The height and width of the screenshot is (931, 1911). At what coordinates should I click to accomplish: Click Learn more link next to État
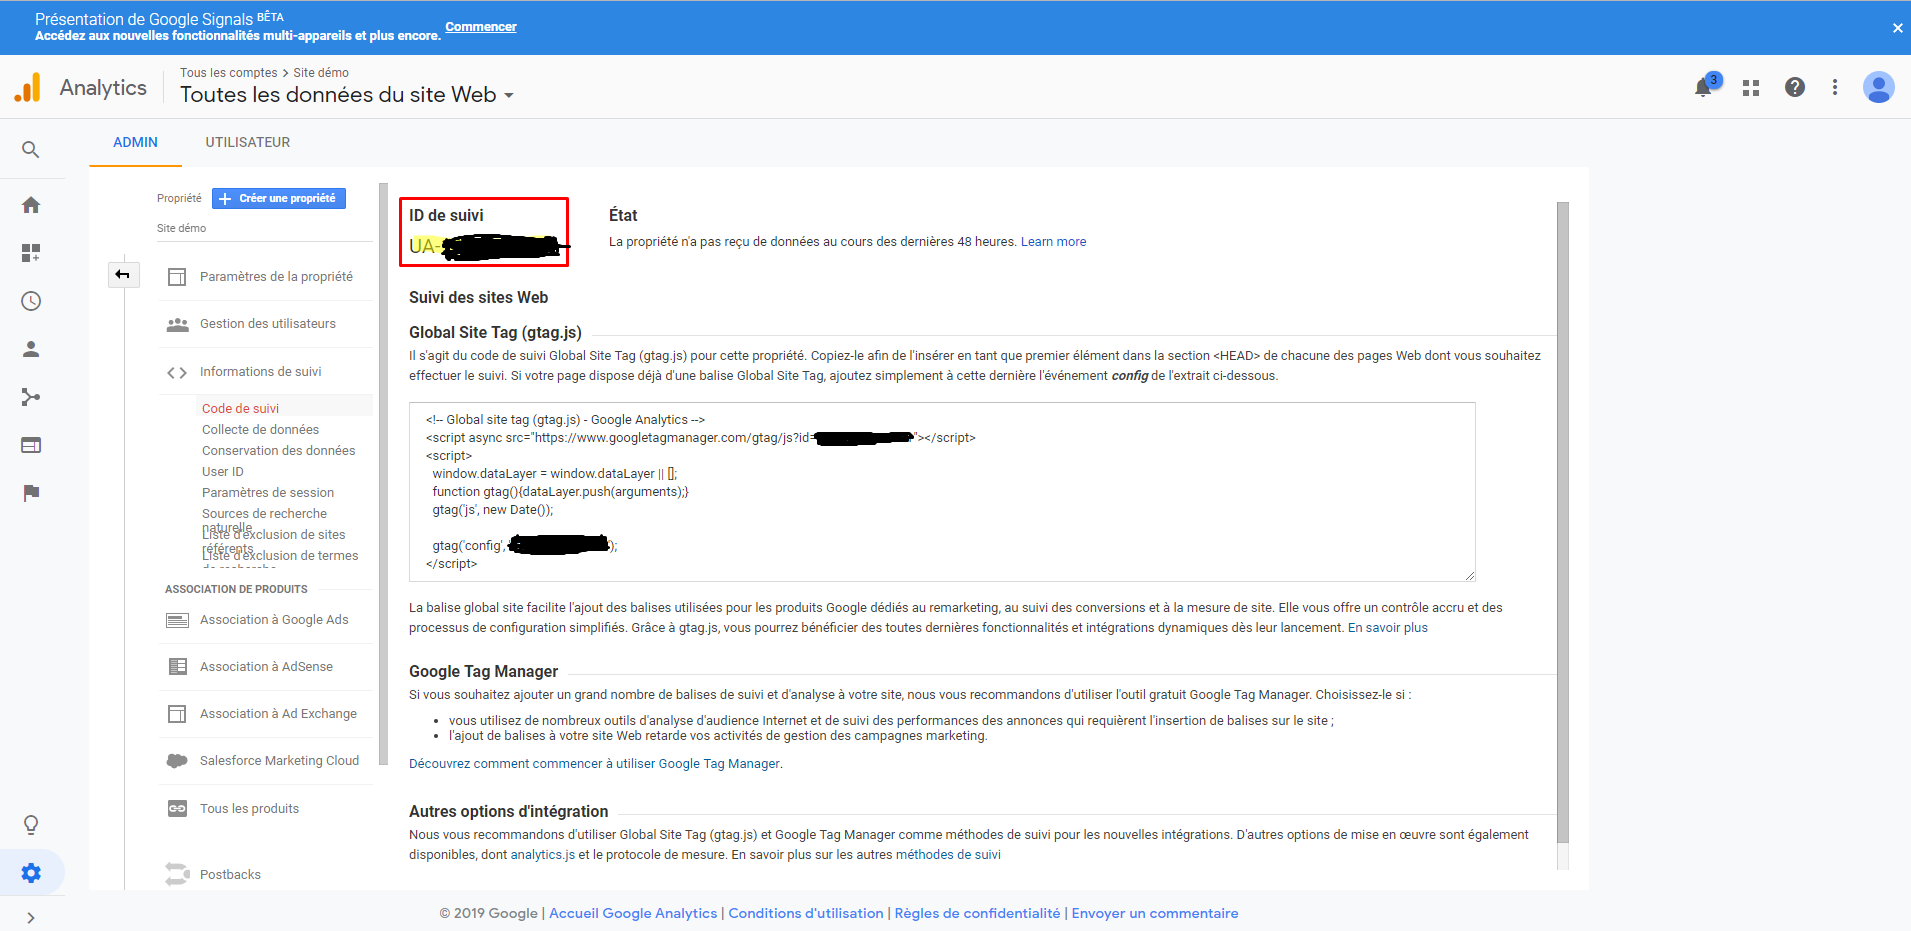click(x=1053, y=242)
